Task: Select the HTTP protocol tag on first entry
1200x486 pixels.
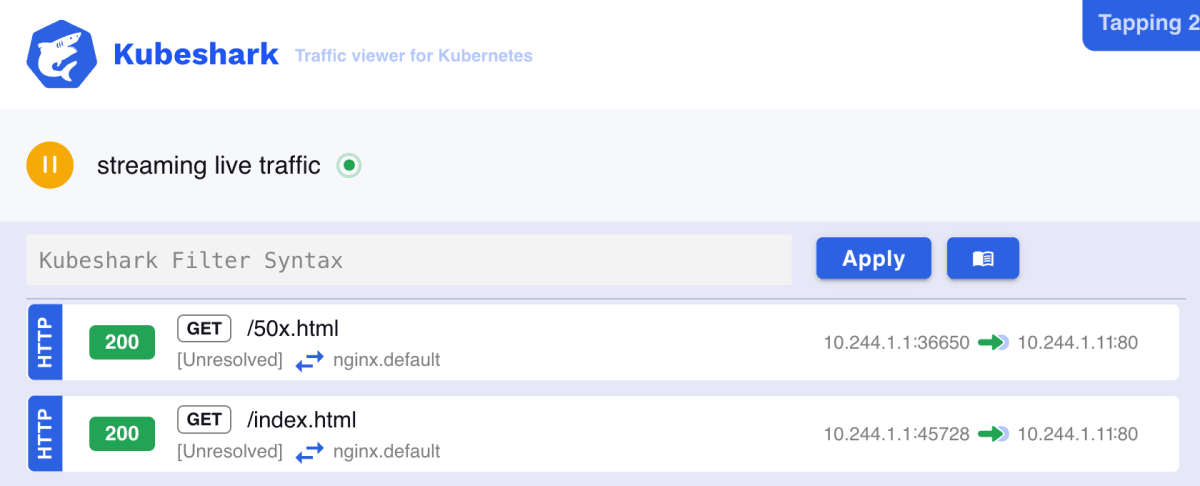Action: click(45, 343)
